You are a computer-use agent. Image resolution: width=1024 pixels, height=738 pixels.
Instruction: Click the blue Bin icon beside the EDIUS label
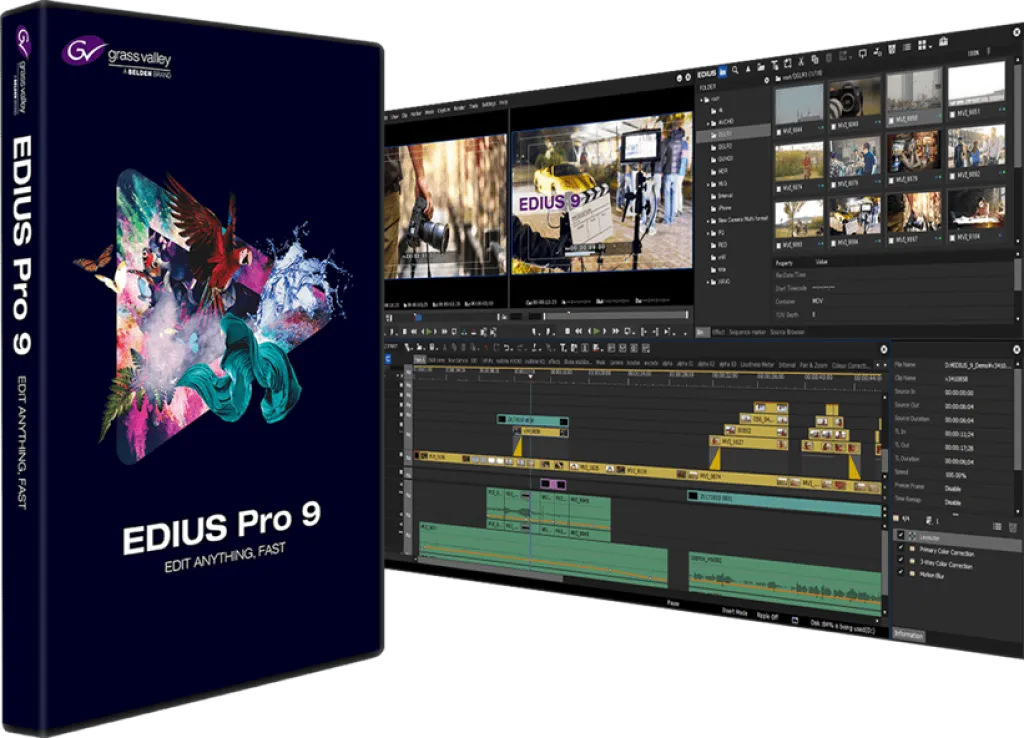(x=722, y=72)
